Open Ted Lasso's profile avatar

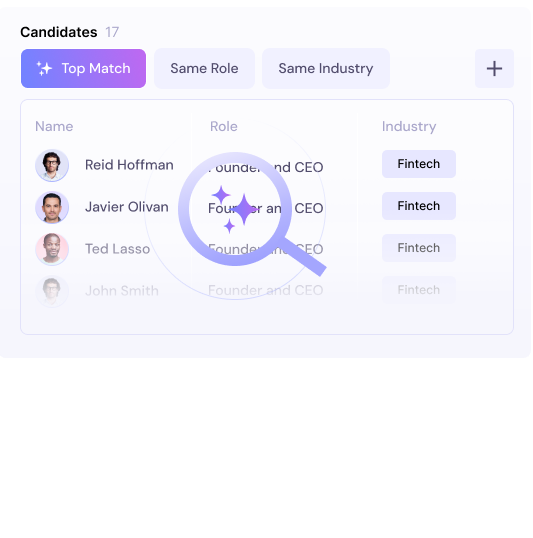coord(52,249)
